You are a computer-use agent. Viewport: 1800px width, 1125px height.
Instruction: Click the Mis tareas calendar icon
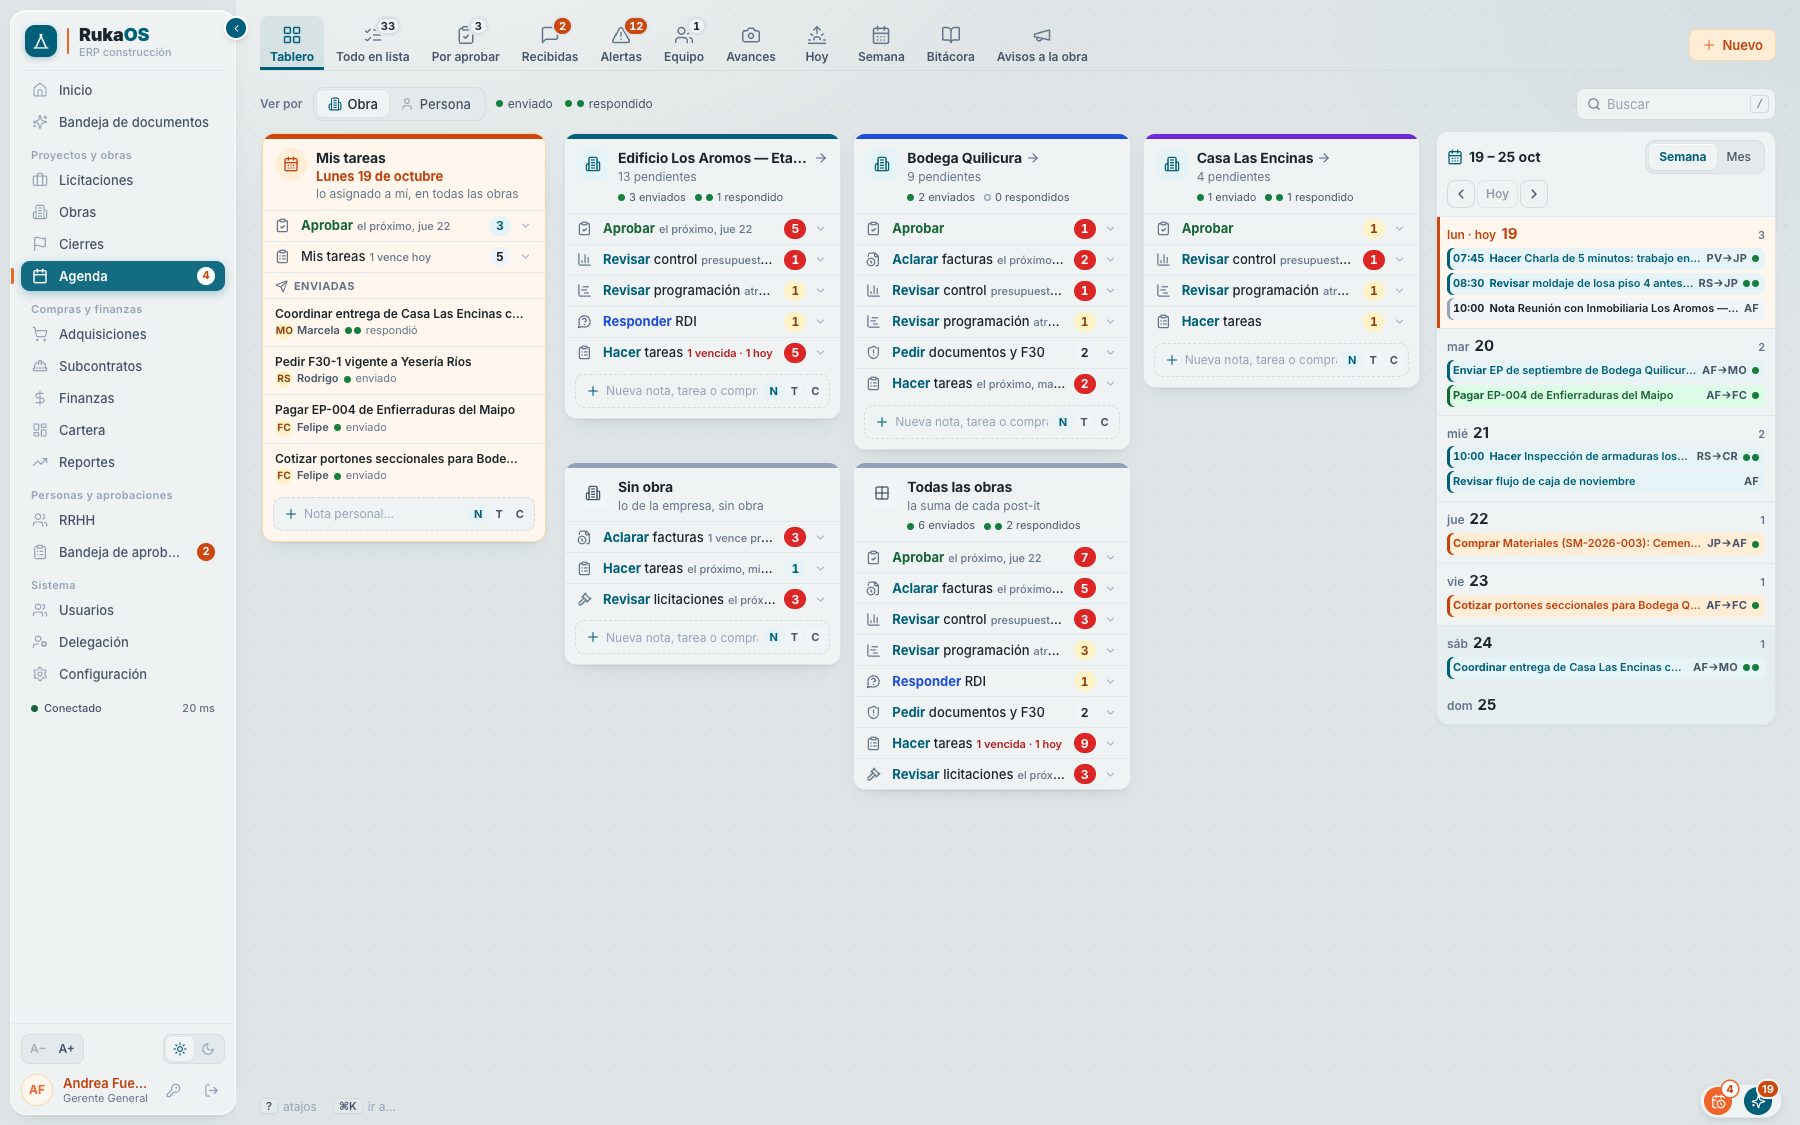291,165
